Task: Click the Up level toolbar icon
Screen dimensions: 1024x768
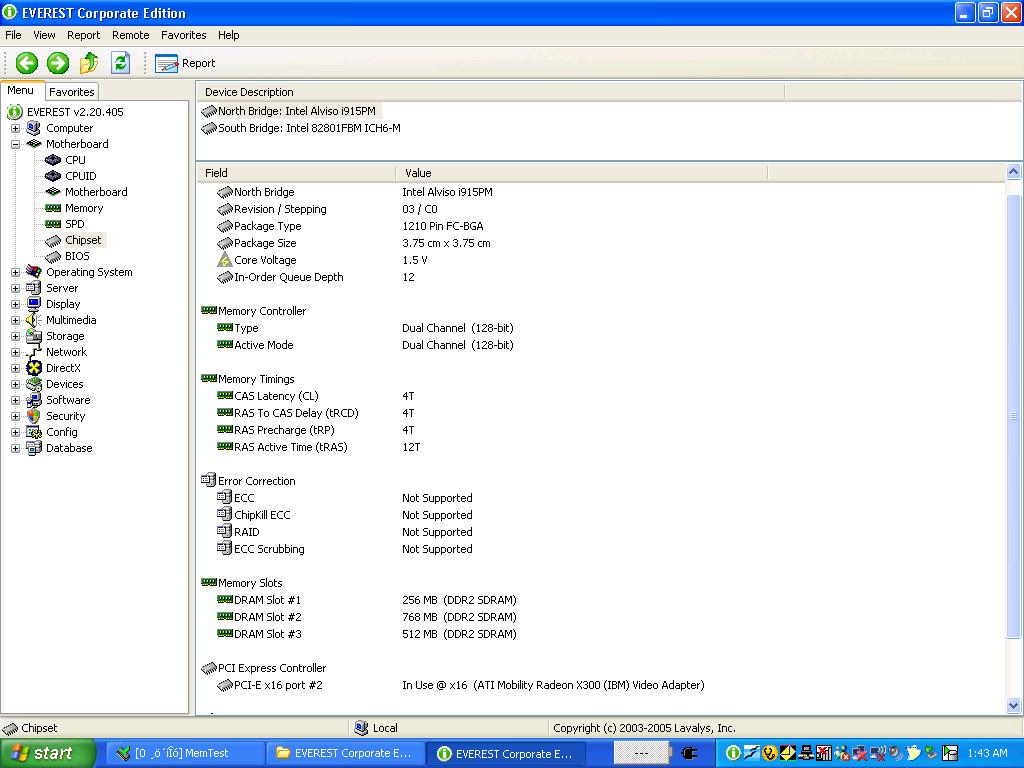Action: coord(89,63)
